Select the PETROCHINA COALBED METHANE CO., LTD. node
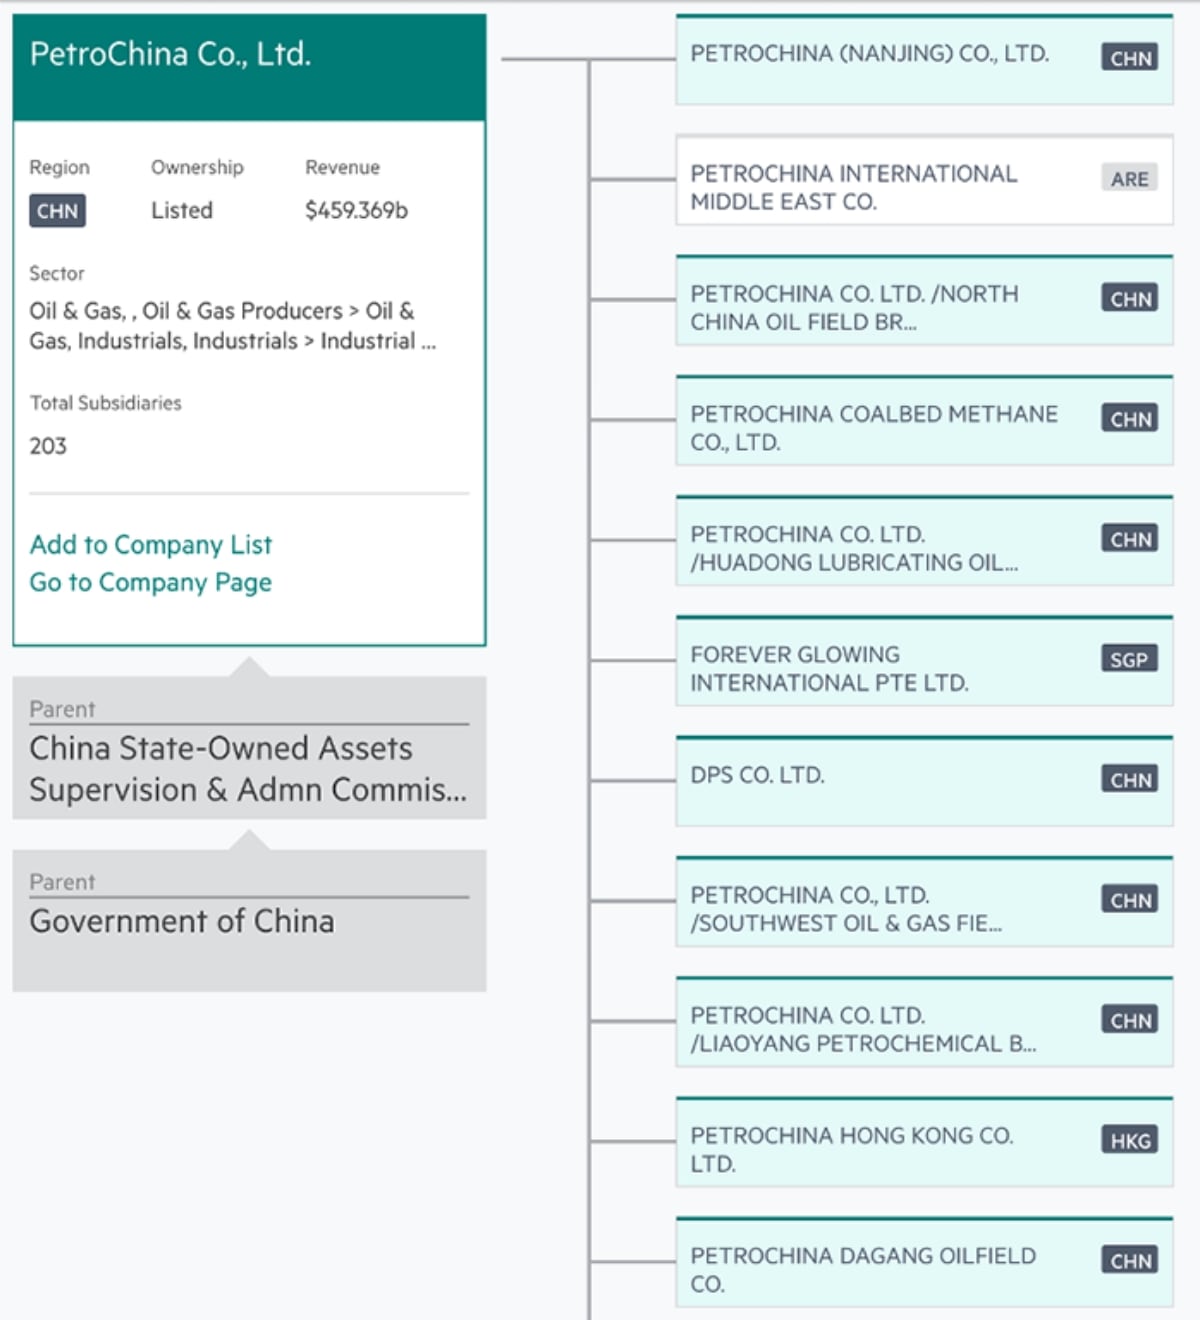 pos(924,420)
